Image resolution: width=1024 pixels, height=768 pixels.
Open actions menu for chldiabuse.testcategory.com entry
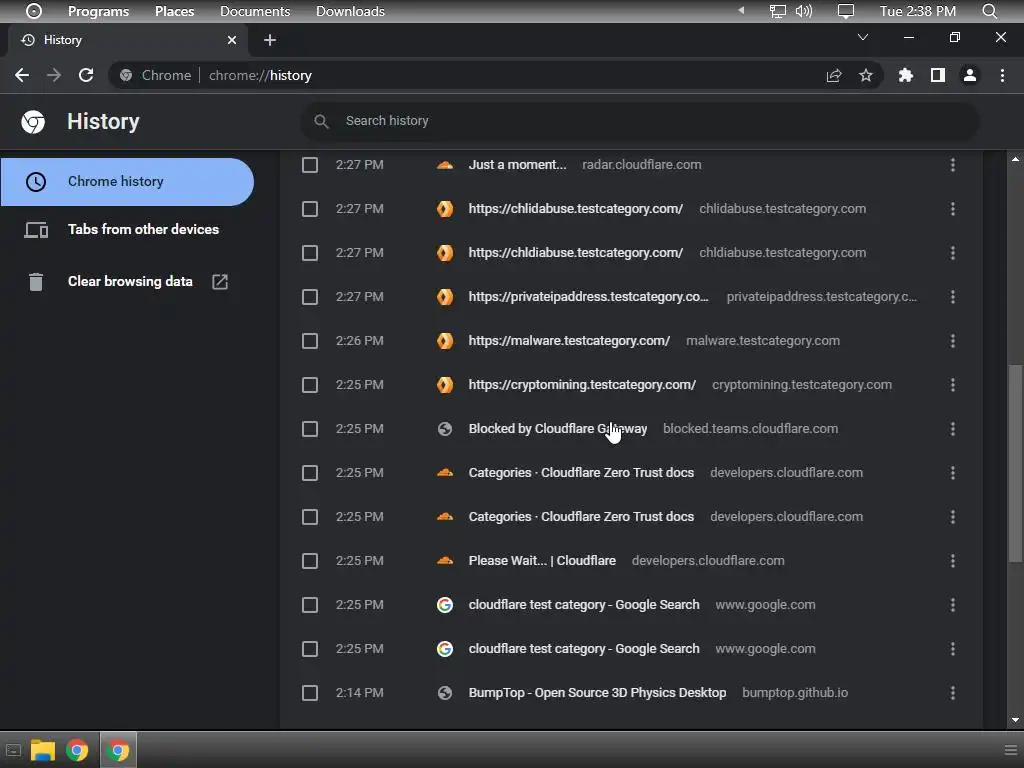click(x=953, y=253)
